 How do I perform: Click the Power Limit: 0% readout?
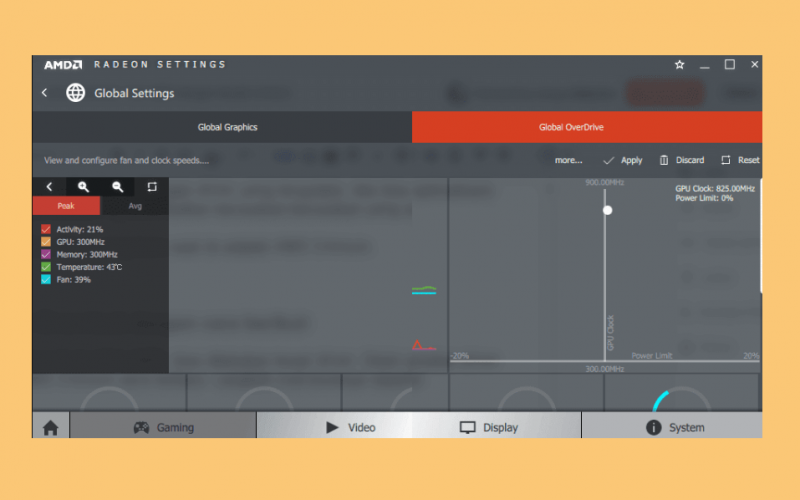[704, 198]
